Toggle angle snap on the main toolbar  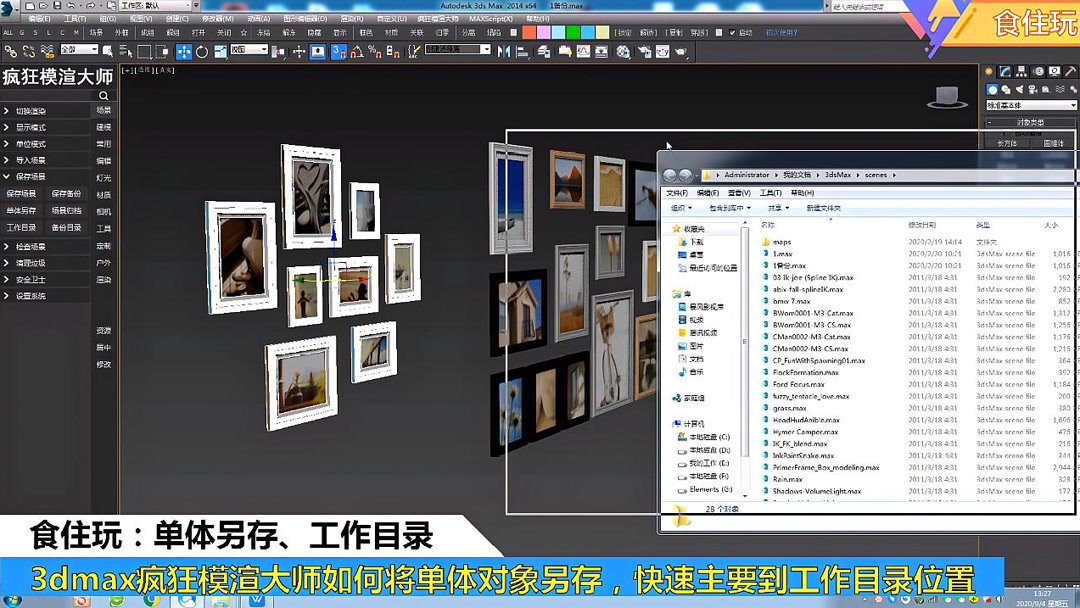click(x=356, y=50)
